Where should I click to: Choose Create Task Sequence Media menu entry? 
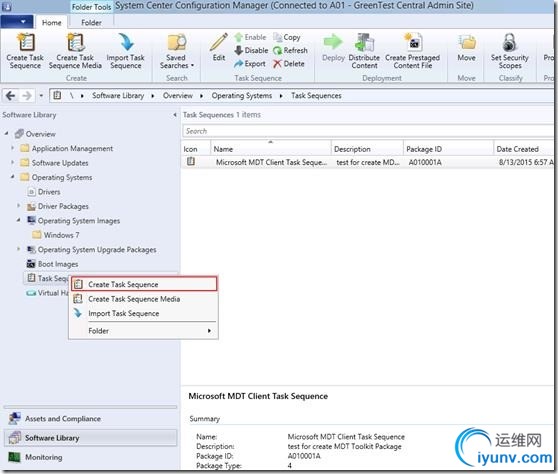[x=144, y=299]
